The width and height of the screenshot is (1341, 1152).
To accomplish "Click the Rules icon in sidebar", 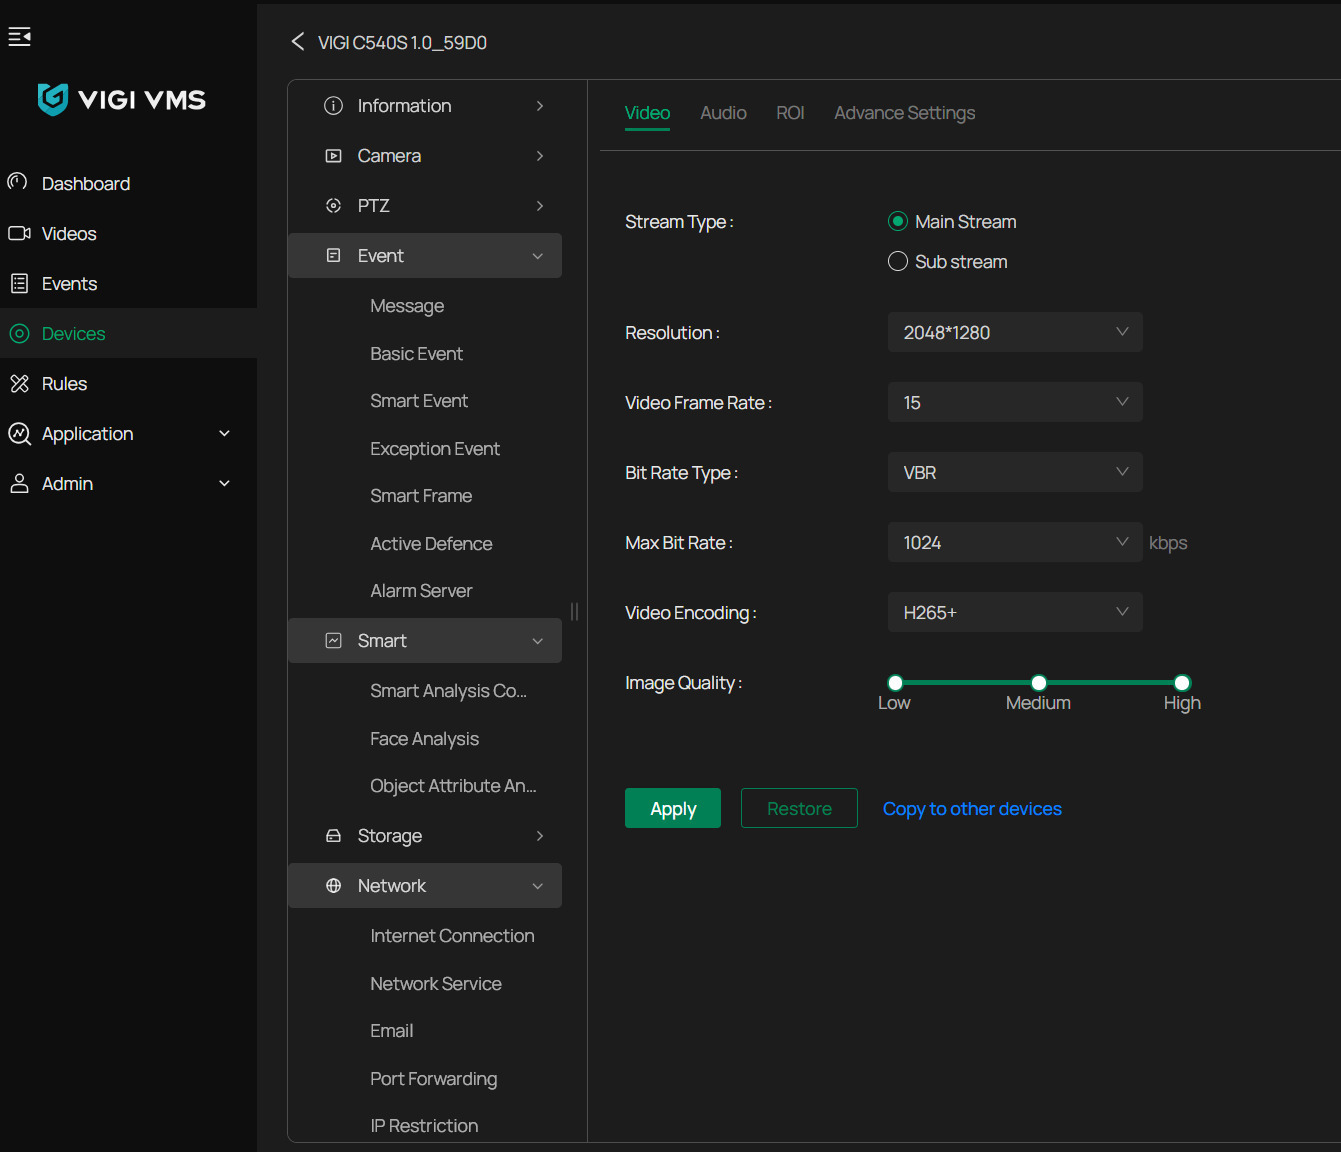I will click(19, 383).
